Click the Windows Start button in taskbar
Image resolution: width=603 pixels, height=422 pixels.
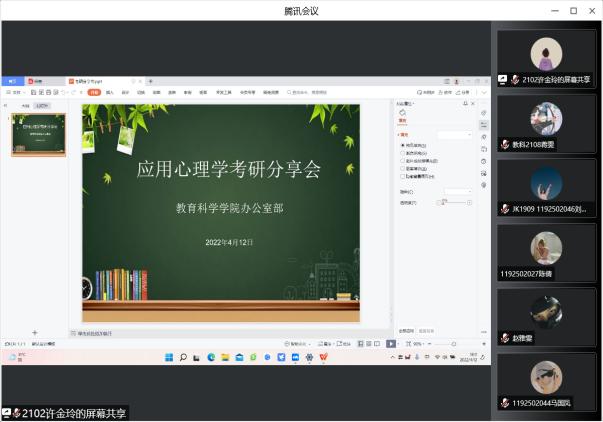tap(168, 357)
